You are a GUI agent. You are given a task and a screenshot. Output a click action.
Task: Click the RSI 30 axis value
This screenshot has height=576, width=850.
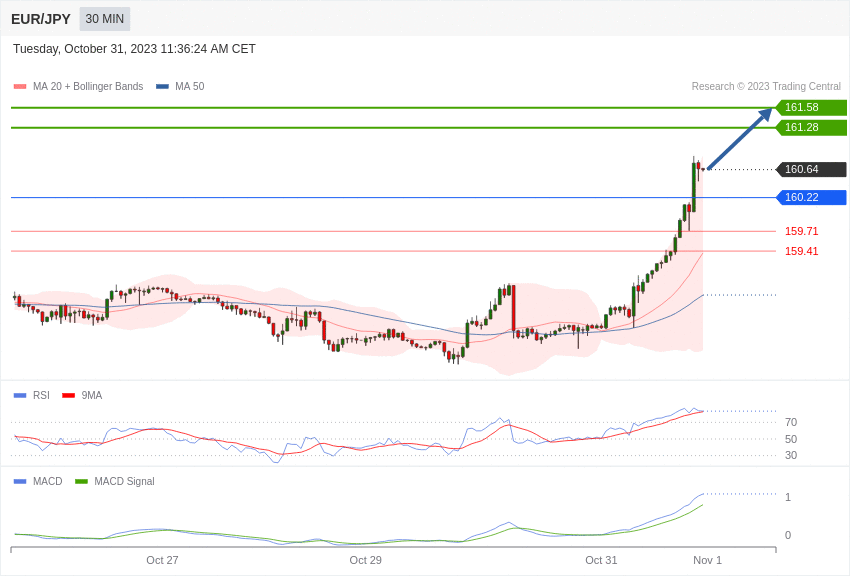coord(791,455)
